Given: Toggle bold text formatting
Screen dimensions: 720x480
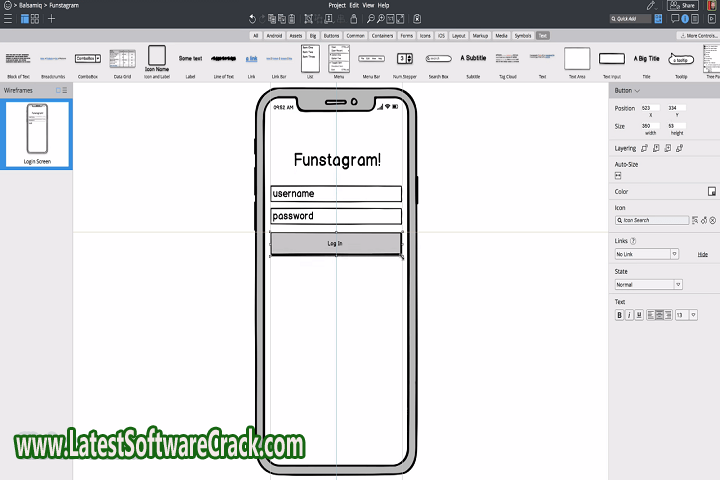Looking at the screenshot, I should (x=619, y=315).
